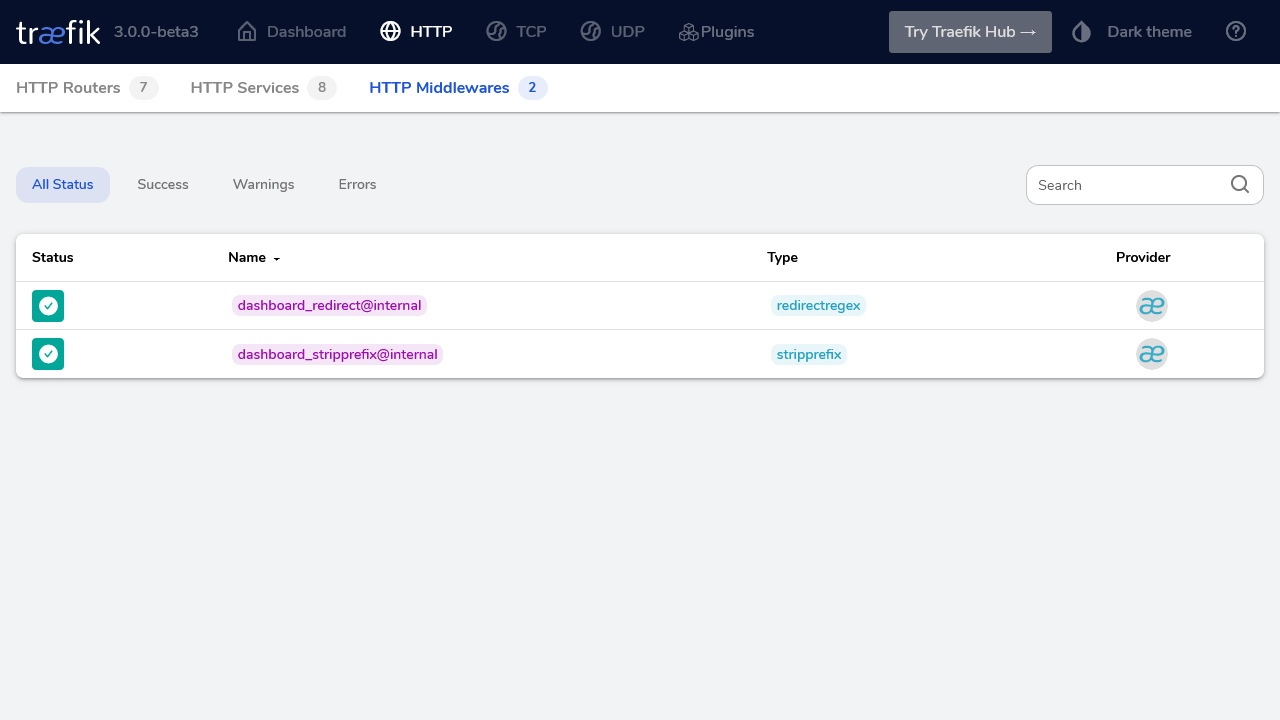Image resolution: width=1280 pixels, height=720 pixels.
Task: Click the search magnifier icon
Action: pos(1240,185)
